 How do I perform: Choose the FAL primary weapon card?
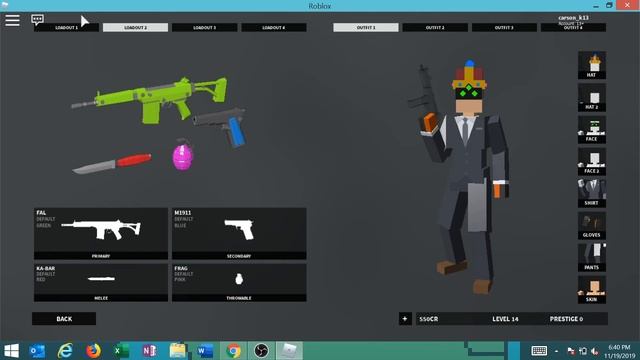coord(101,233)
